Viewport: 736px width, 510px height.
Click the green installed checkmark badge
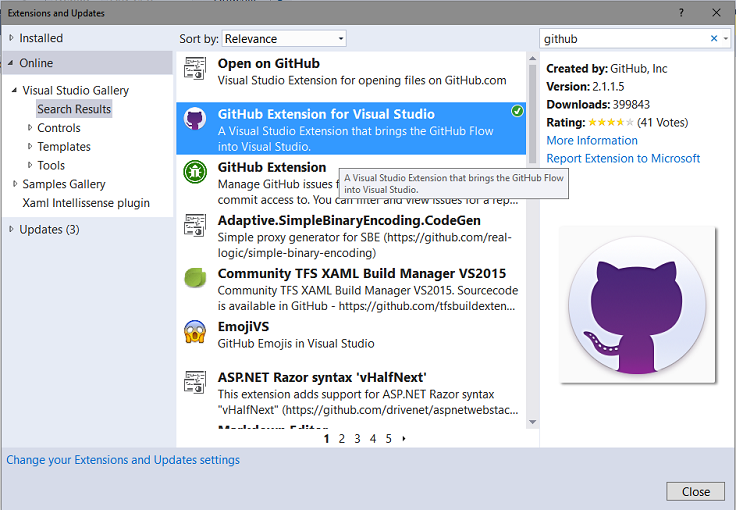517,111
